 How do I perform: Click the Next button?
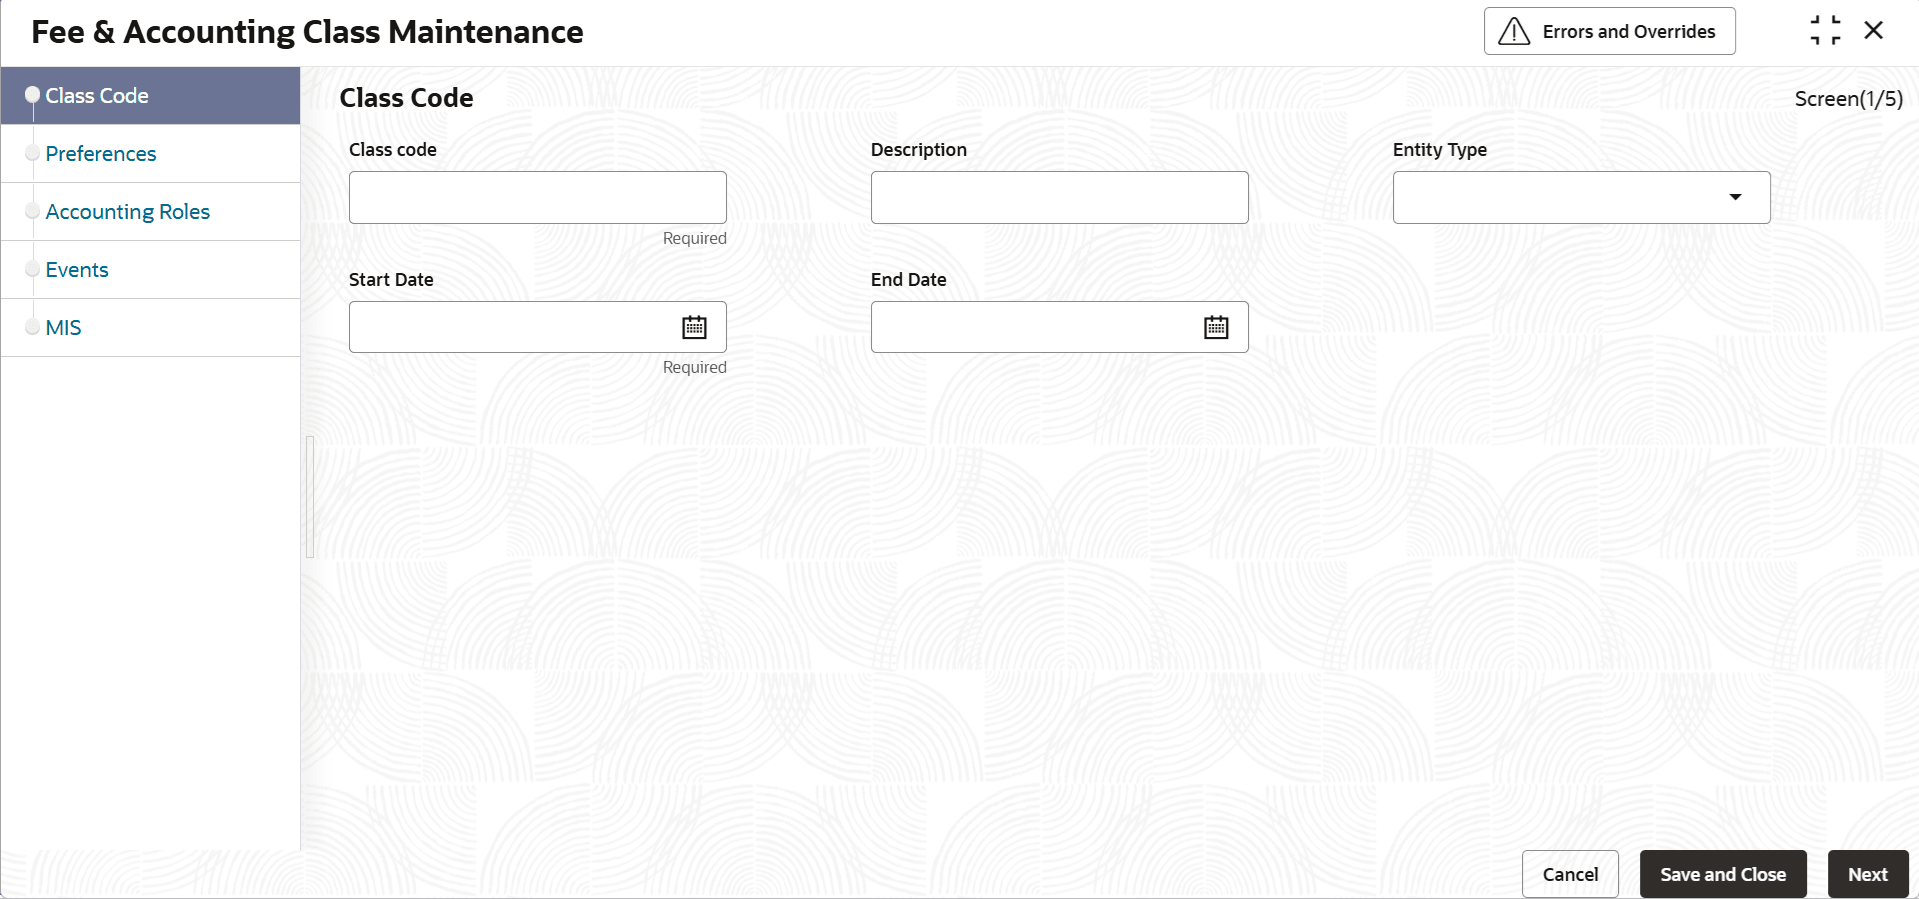(1867, 874)
